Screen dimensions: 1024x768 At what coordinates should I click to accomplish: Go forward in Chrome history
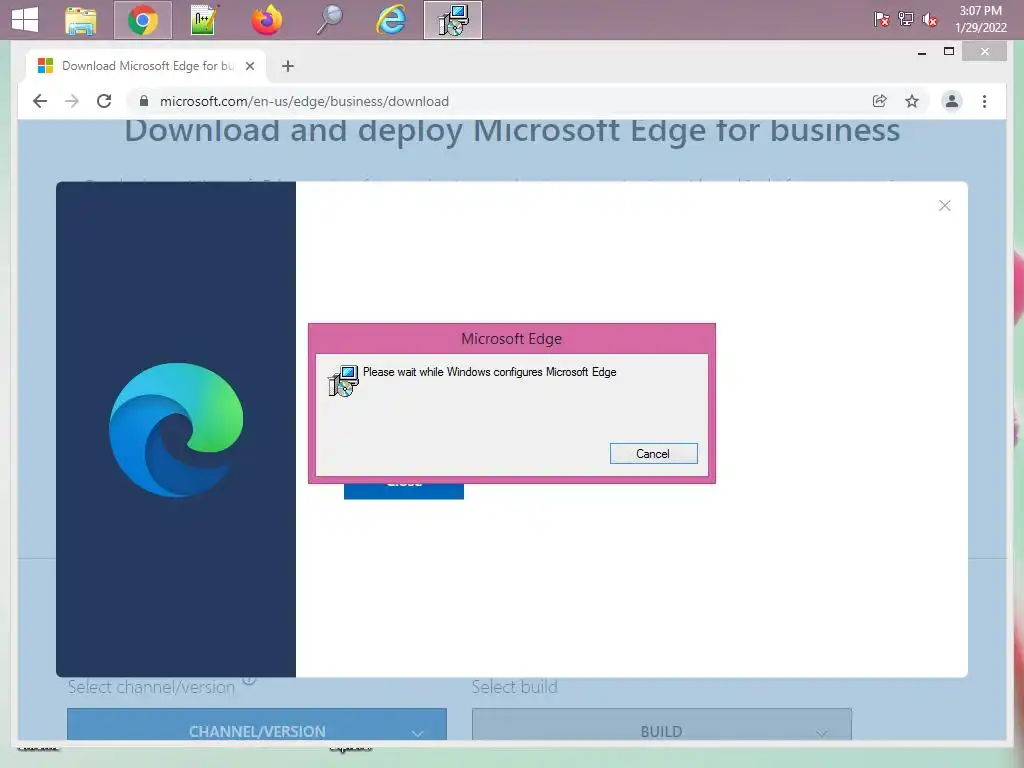coord(72,101)
